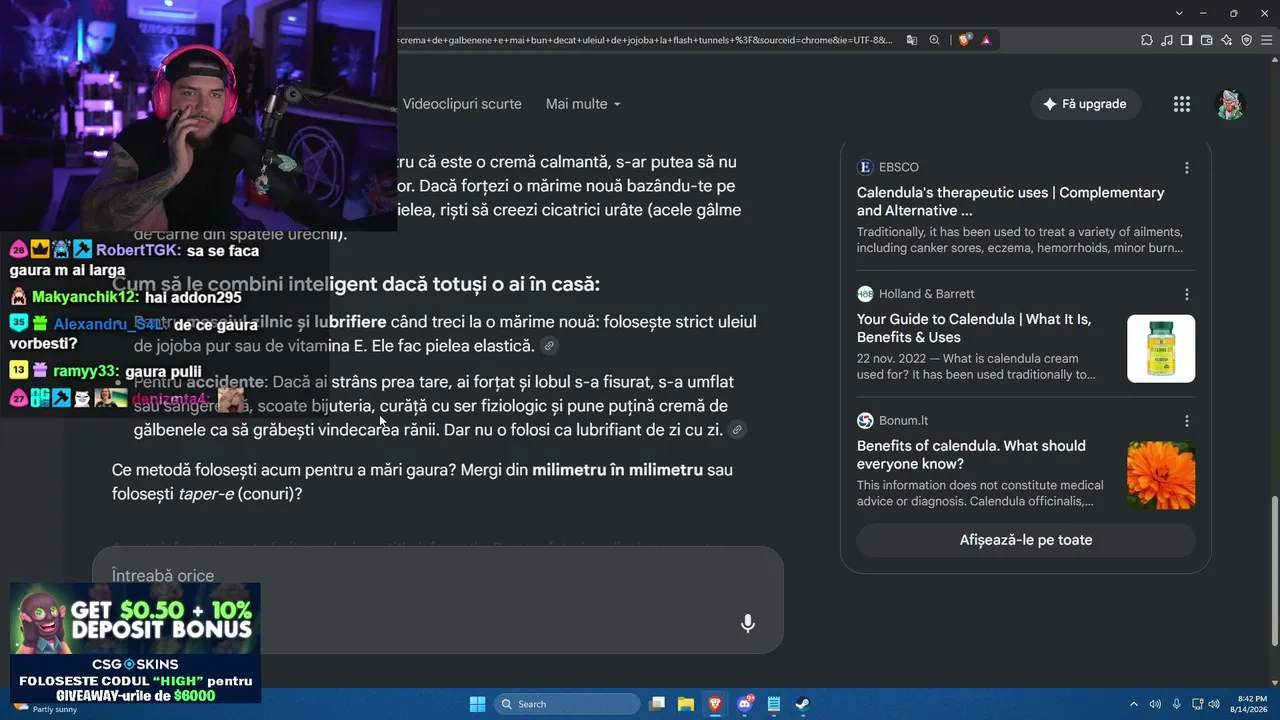The image size is (1280, 720).
Task: Open Task View on the taskbar
Action: click(657, 704)
